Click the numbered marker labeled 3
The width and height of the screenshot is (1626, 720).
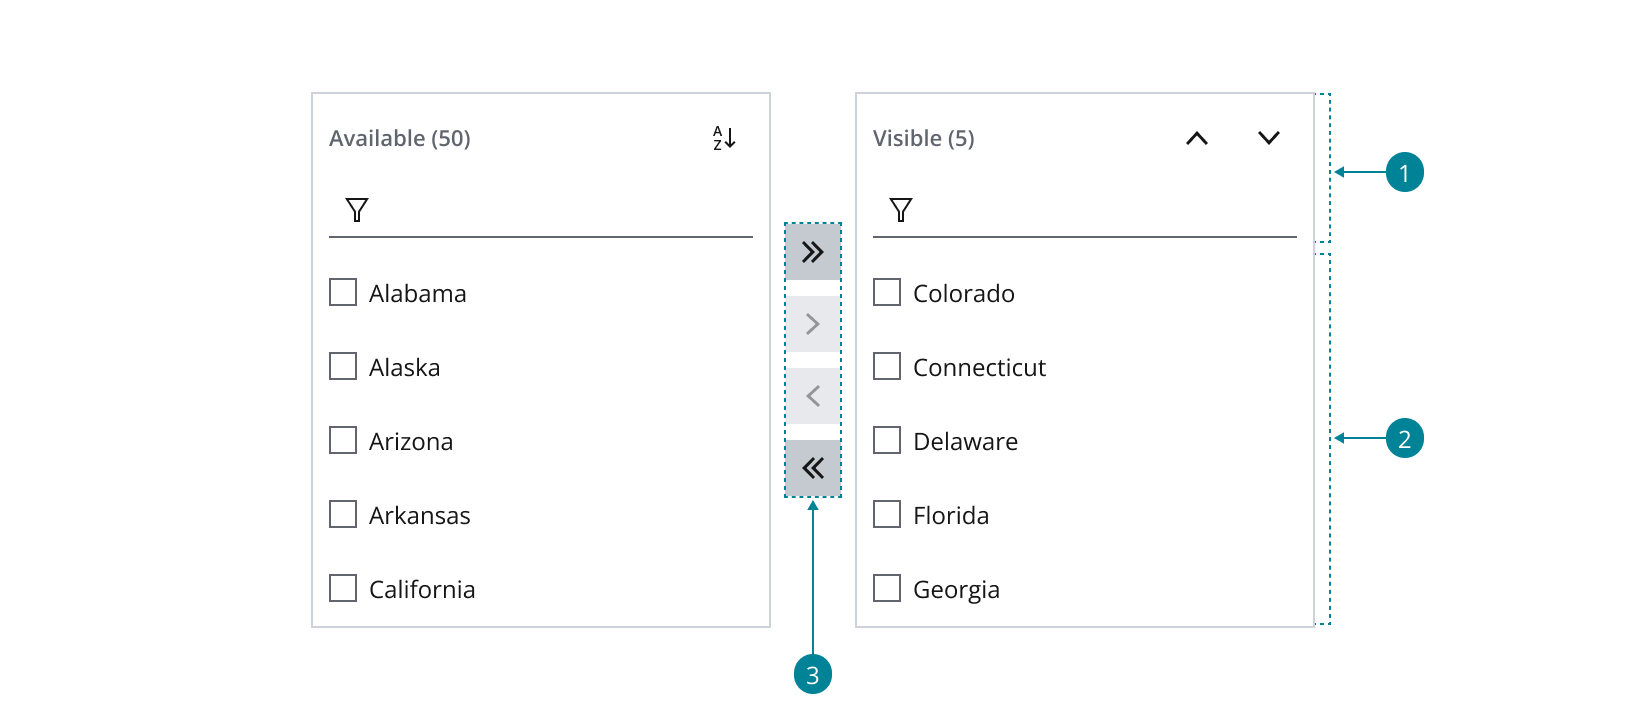[x=813, y=674]
